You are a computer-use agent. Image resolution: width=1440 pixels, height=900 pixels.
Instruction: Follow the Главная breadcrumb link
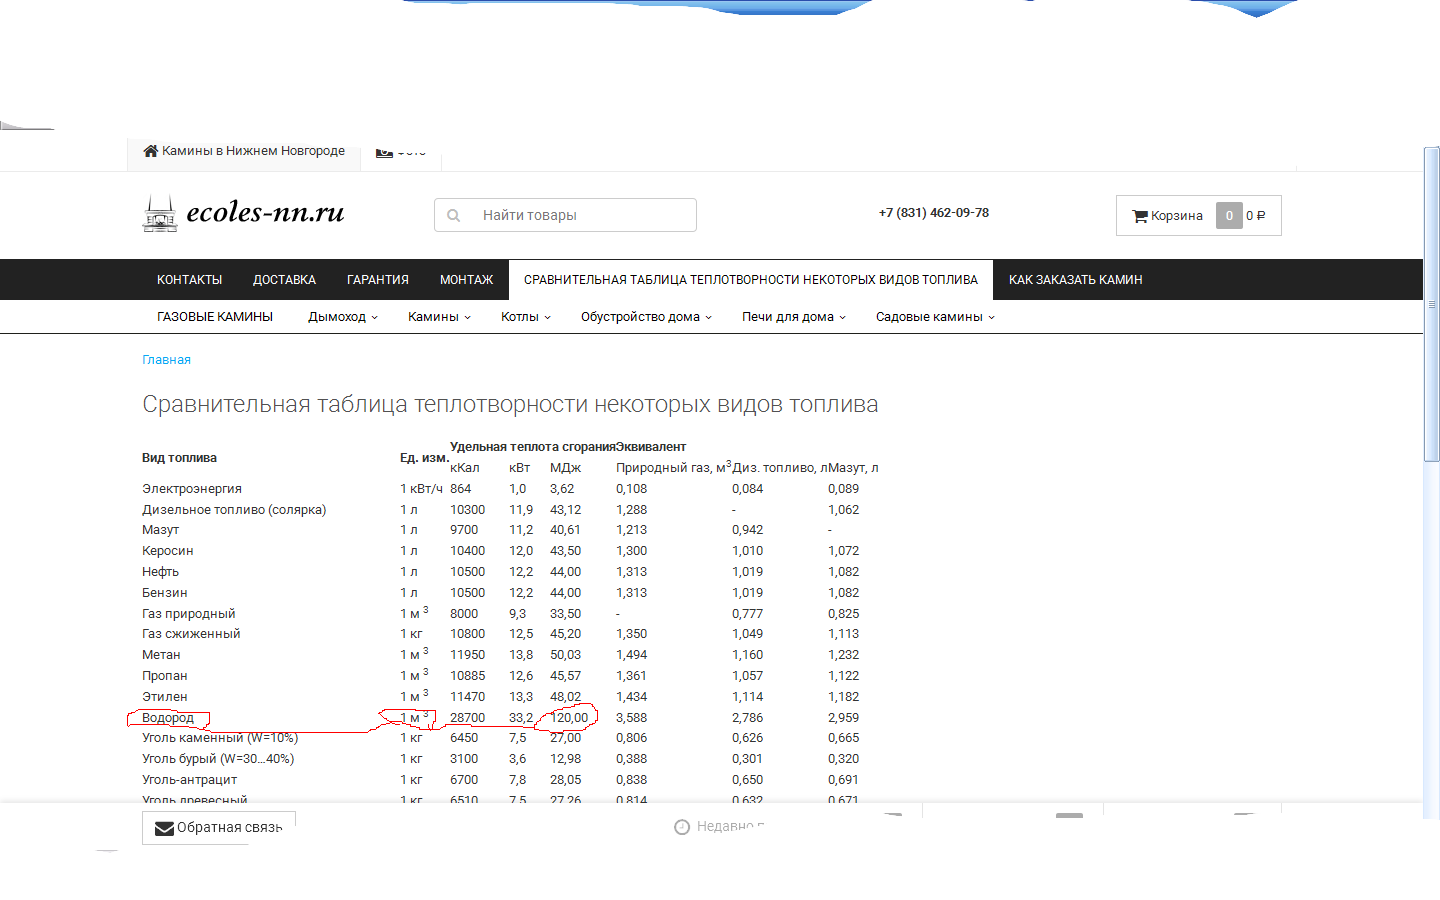[x=166, y=360]
